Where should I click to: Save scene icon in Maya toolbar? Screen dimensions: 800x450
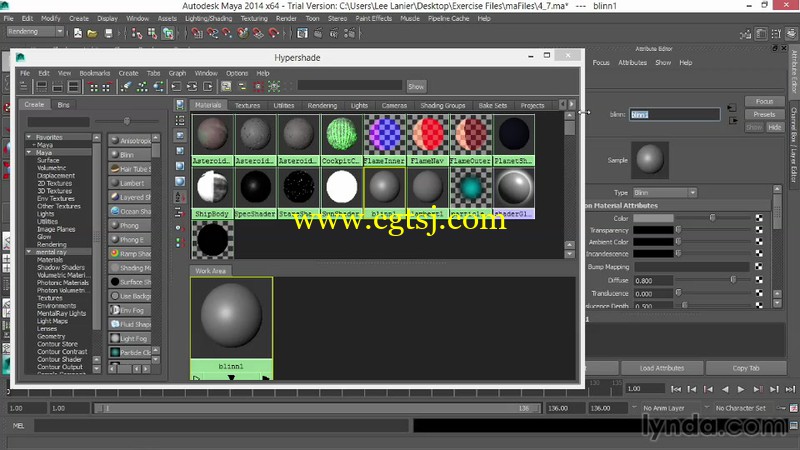coord(108,33)
